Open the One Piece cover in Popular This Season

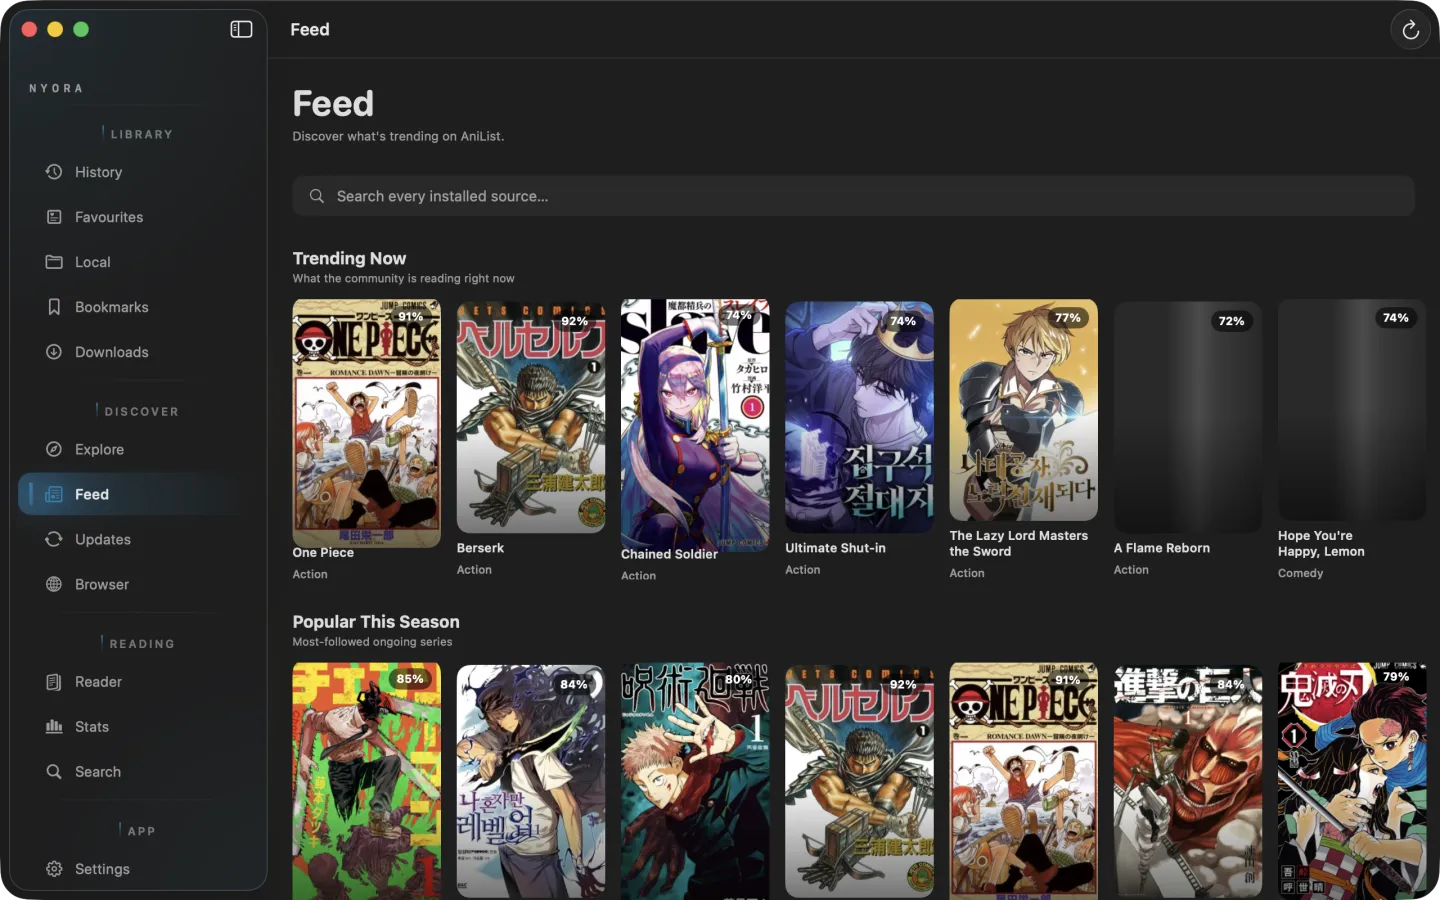[1023, 781]
